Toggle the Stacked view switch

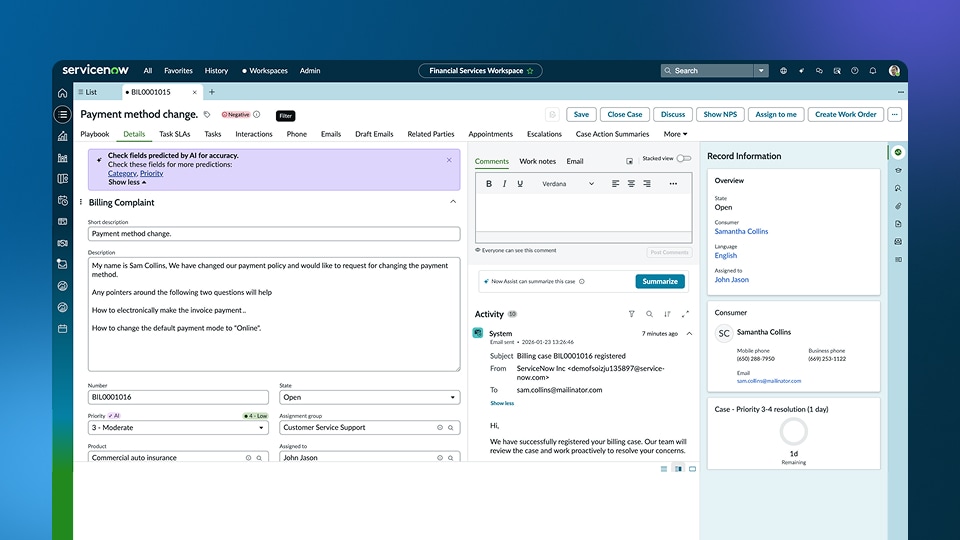684,159
